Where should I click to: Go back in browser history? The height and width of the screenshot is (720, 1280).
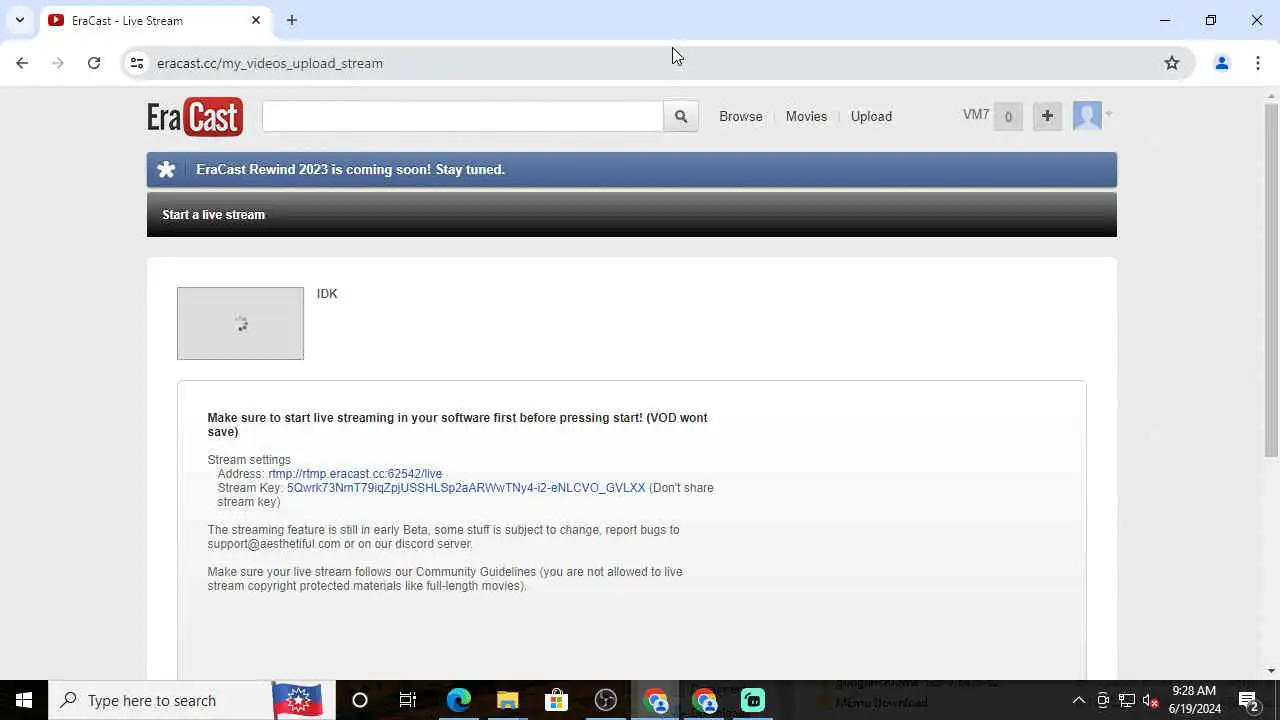point(22,63)
